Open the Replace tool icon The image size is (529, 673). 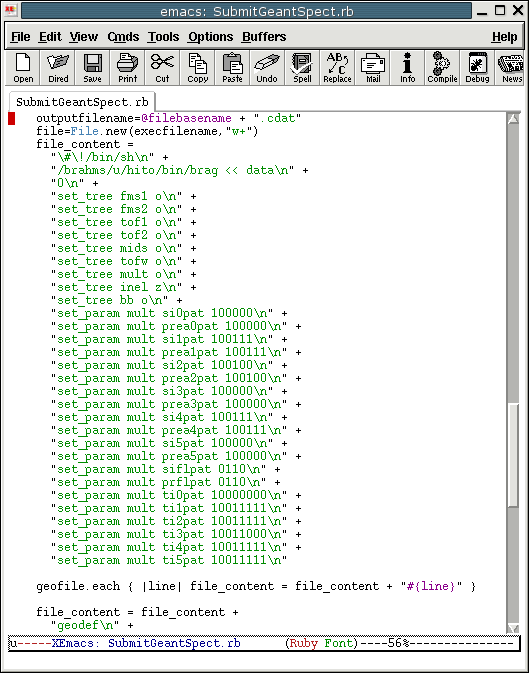[337, 67]
